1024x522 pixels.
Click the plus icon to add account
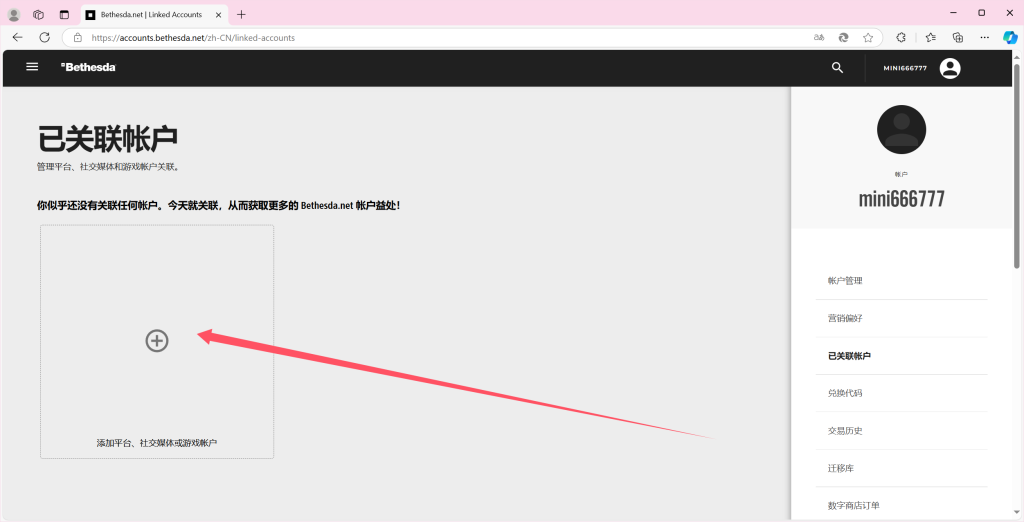pyautogui.click(x=157, y=340)
